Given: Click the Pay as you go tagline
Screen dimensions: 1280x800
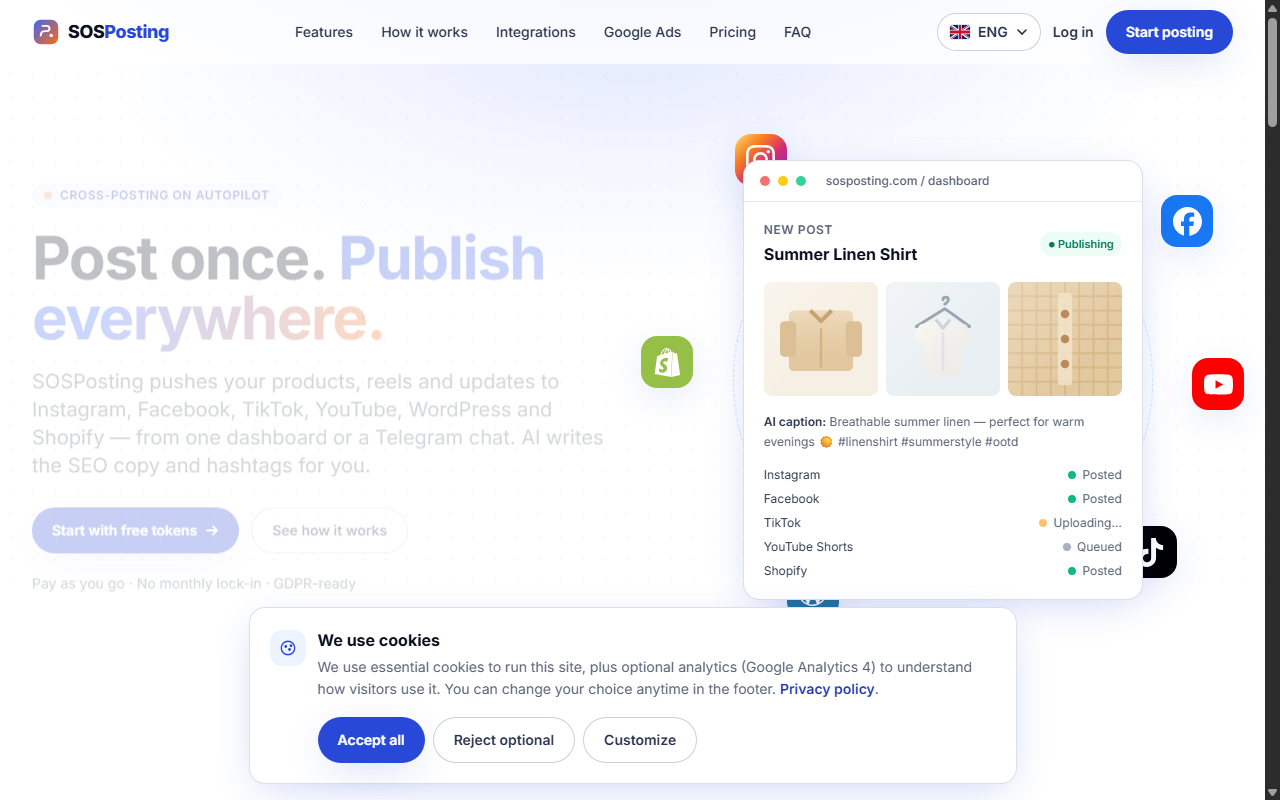Looking at the screenshot, I should pyautogui.click(x=194, y=583).
